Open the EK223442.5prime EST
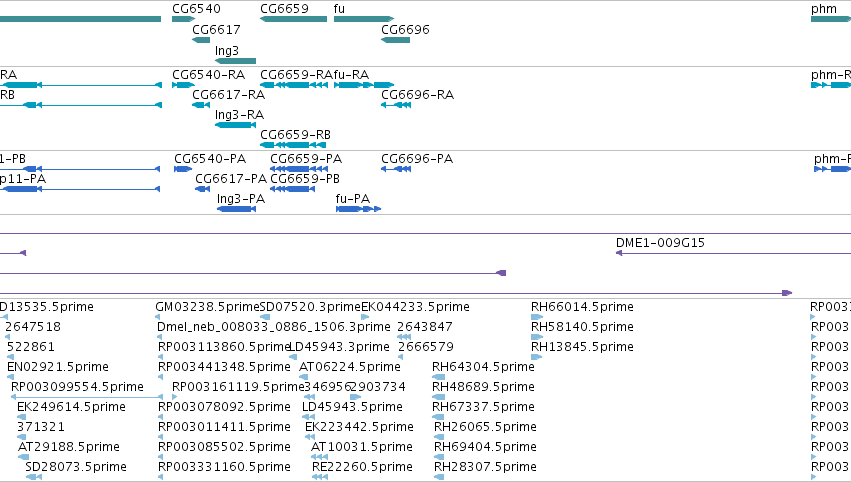This screenshot has height=482, width=851. coord(311,437)
